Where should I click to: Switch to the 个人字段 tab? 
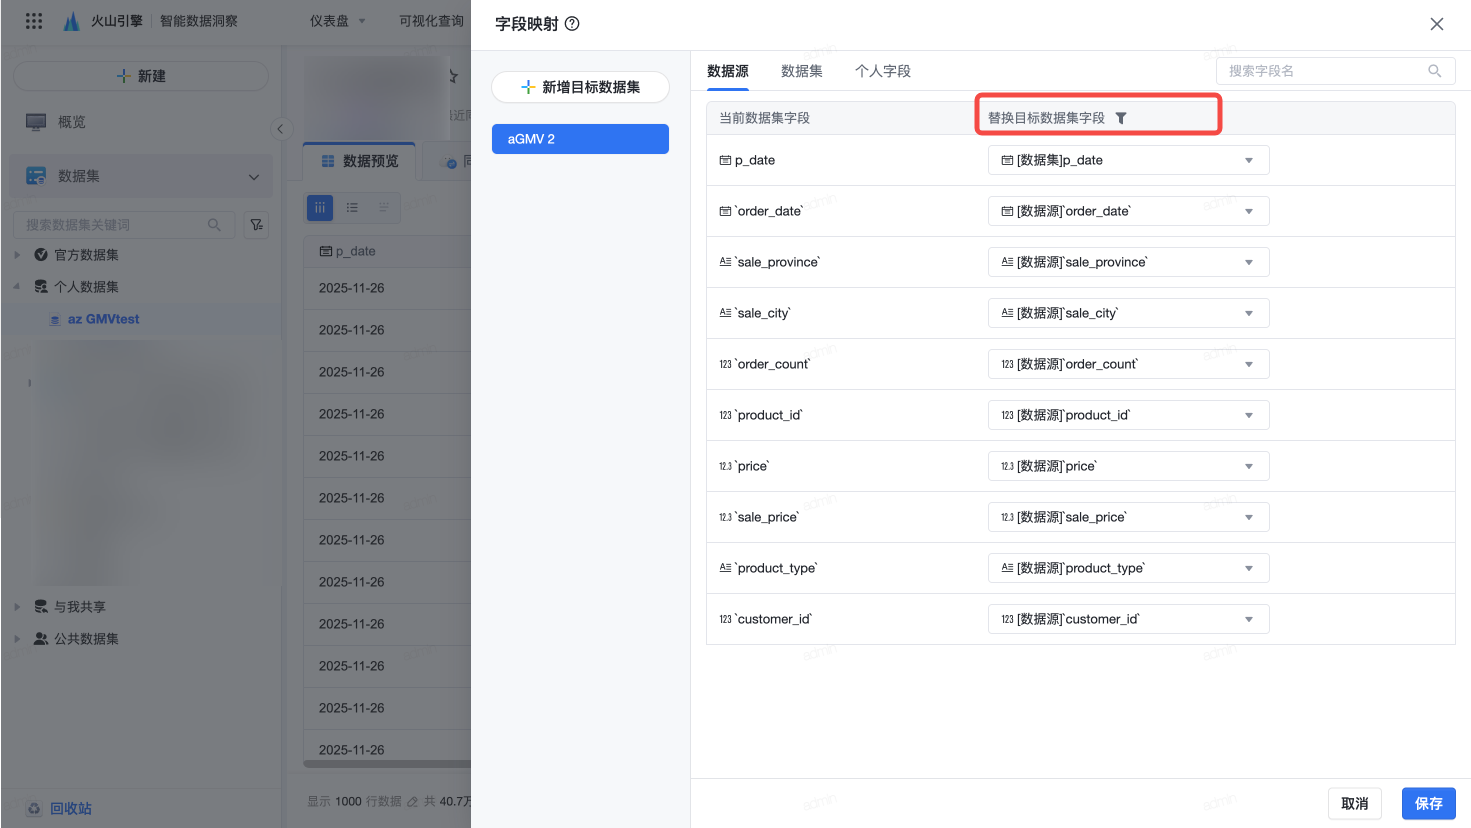[882, 71]
